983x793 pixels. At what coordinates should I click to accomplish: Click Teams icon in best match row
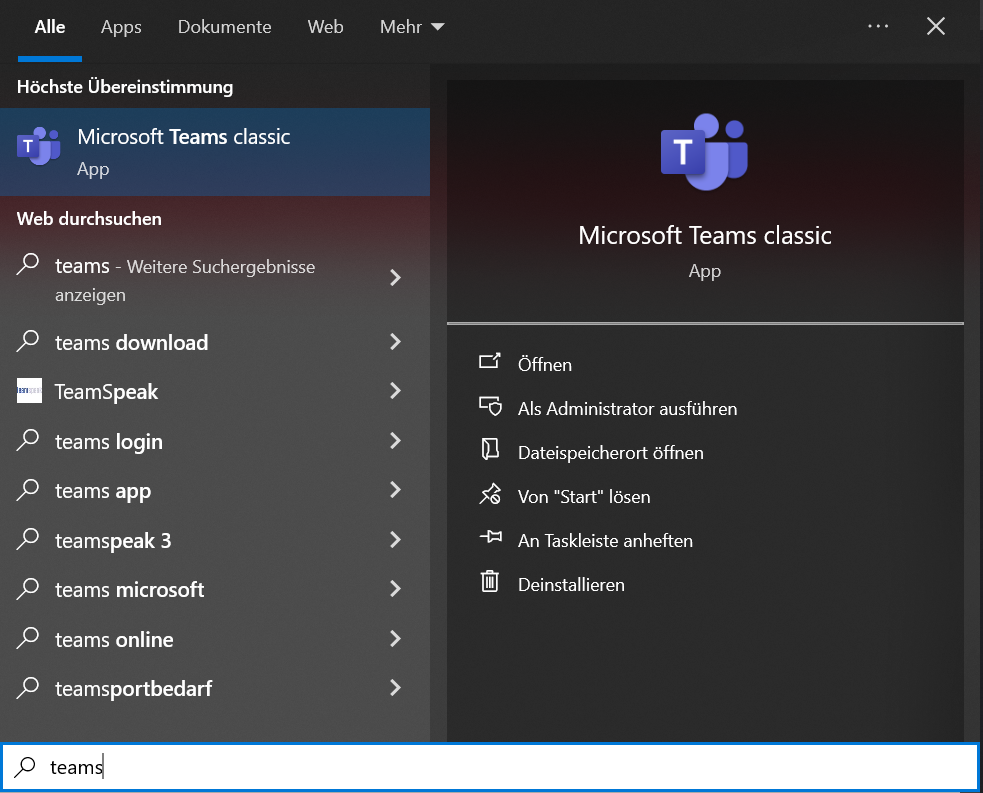click(38, 147)
